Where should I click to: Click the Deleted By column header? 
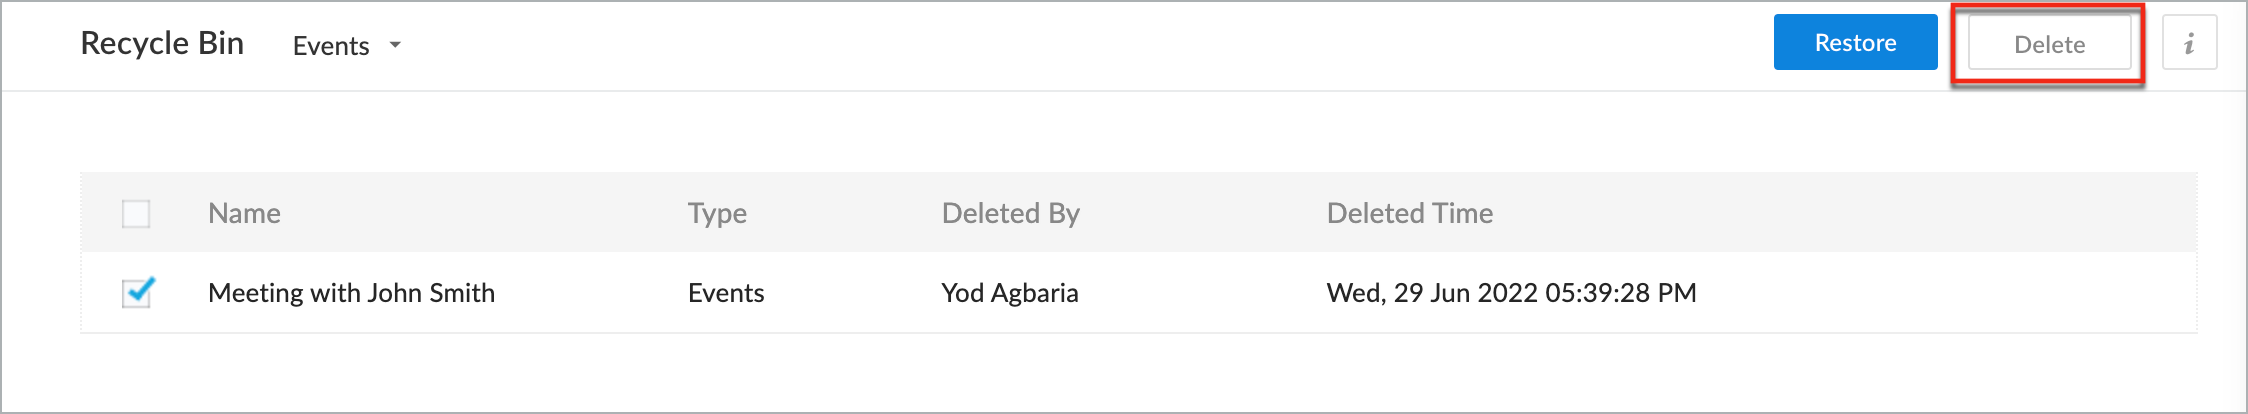tap(1010, 213)
